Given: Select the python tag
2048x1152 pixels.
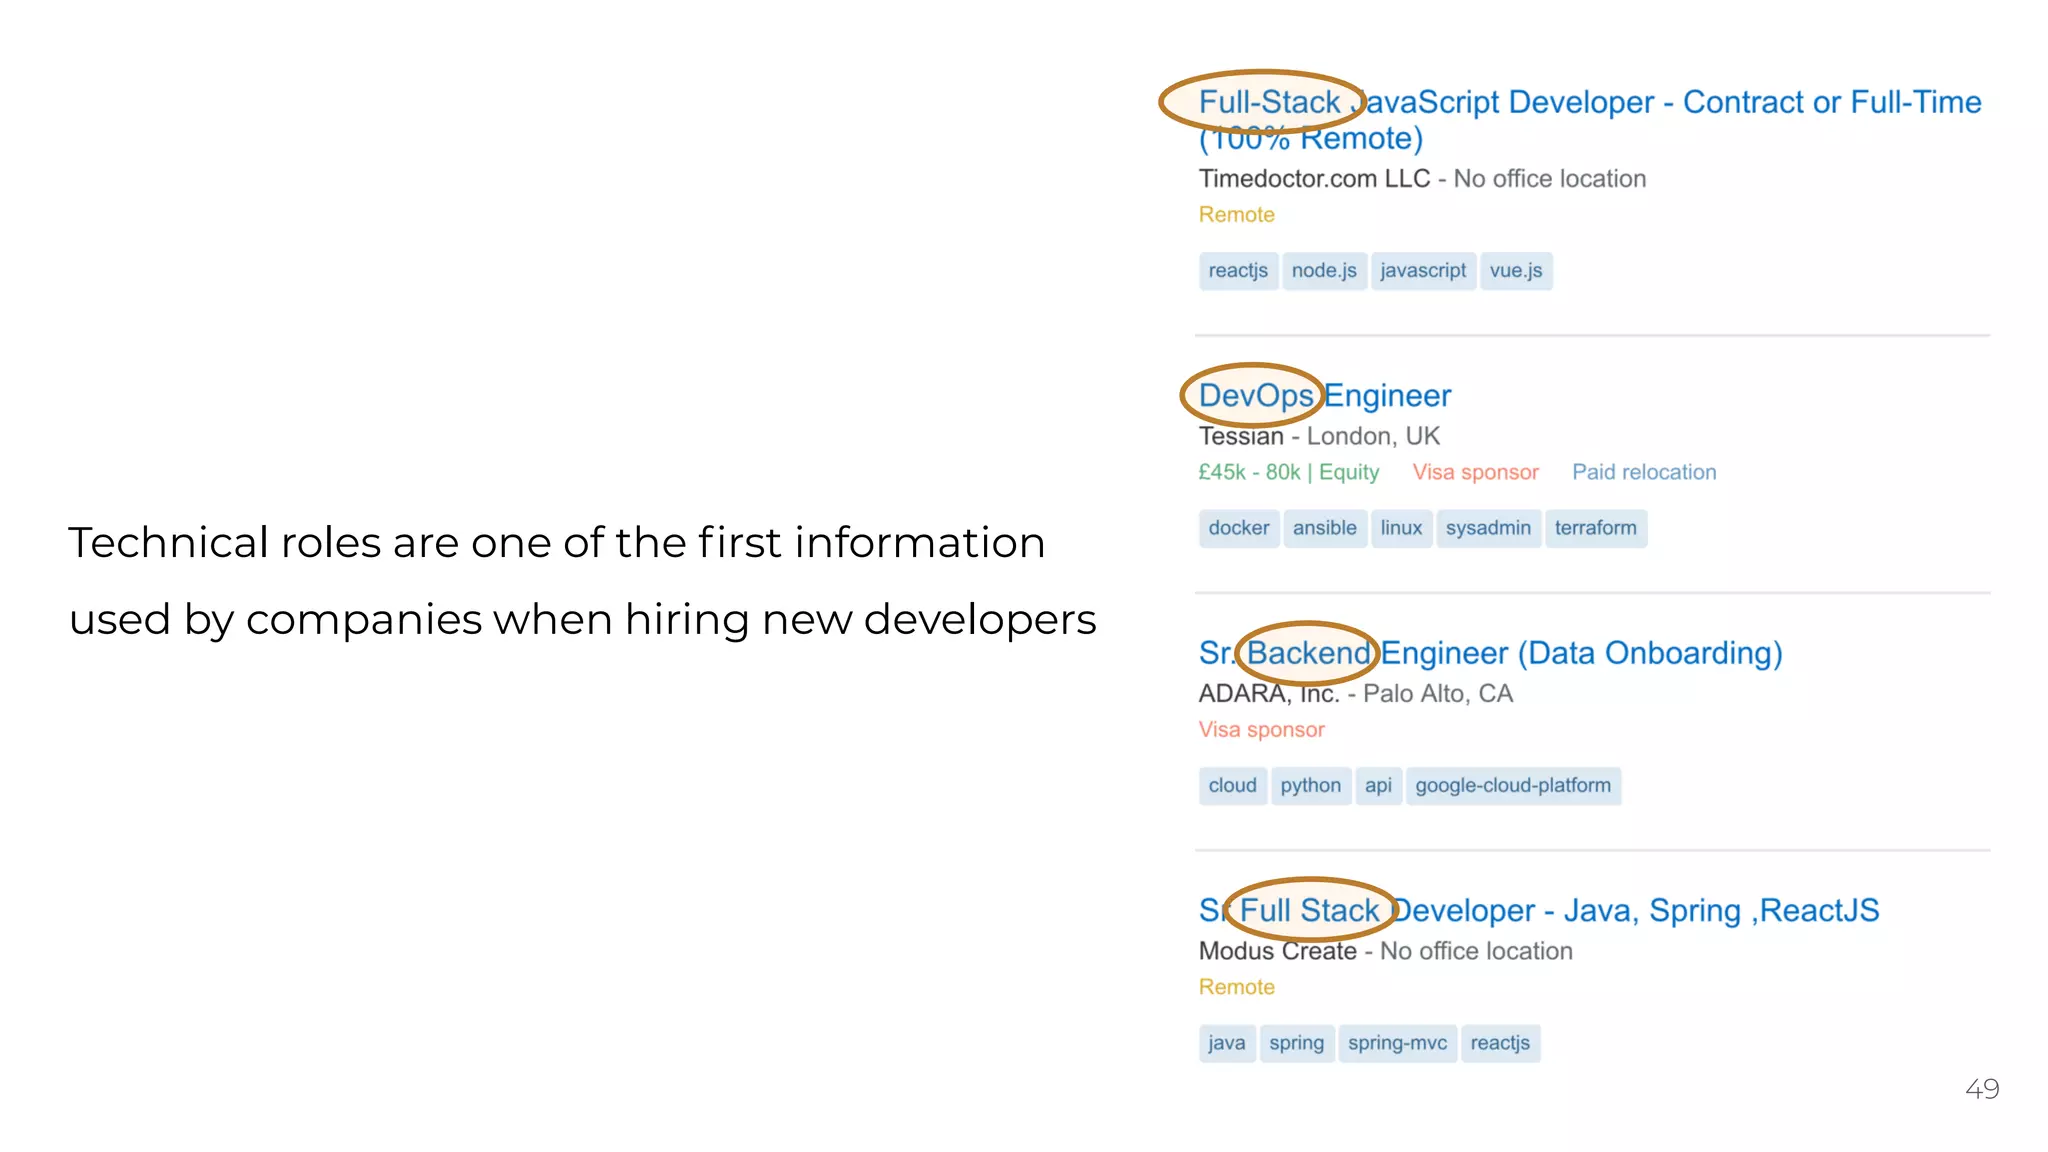Looking at the screenshot, I should coord(1311,786).
